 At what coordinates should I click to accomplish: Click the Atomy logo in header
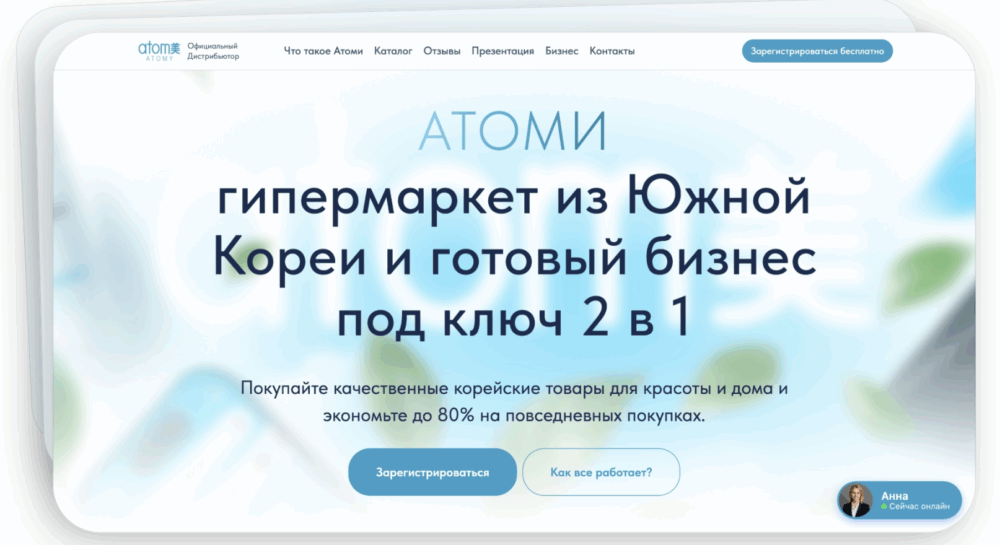[x=157, y=50]
